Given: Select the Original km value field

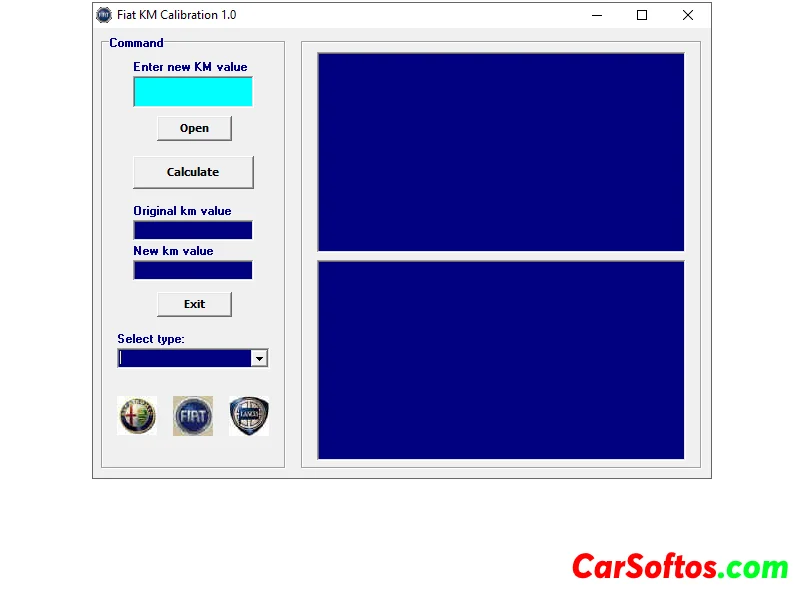Looking at the screenshot, I should pos(193,230).
